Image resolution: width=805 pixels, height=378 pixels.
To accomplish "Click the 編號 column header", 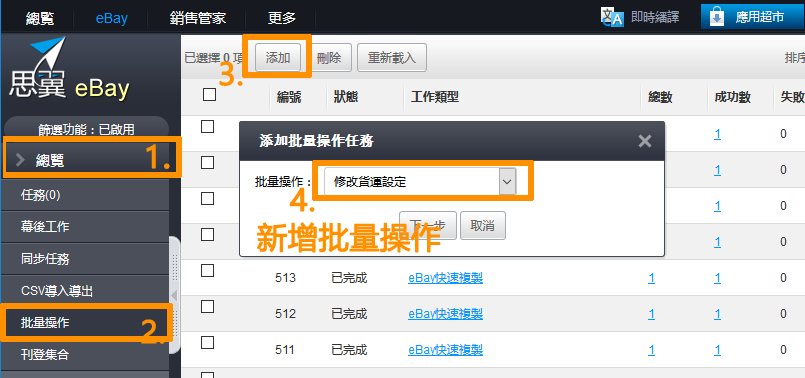I will (x=289, y=98).
